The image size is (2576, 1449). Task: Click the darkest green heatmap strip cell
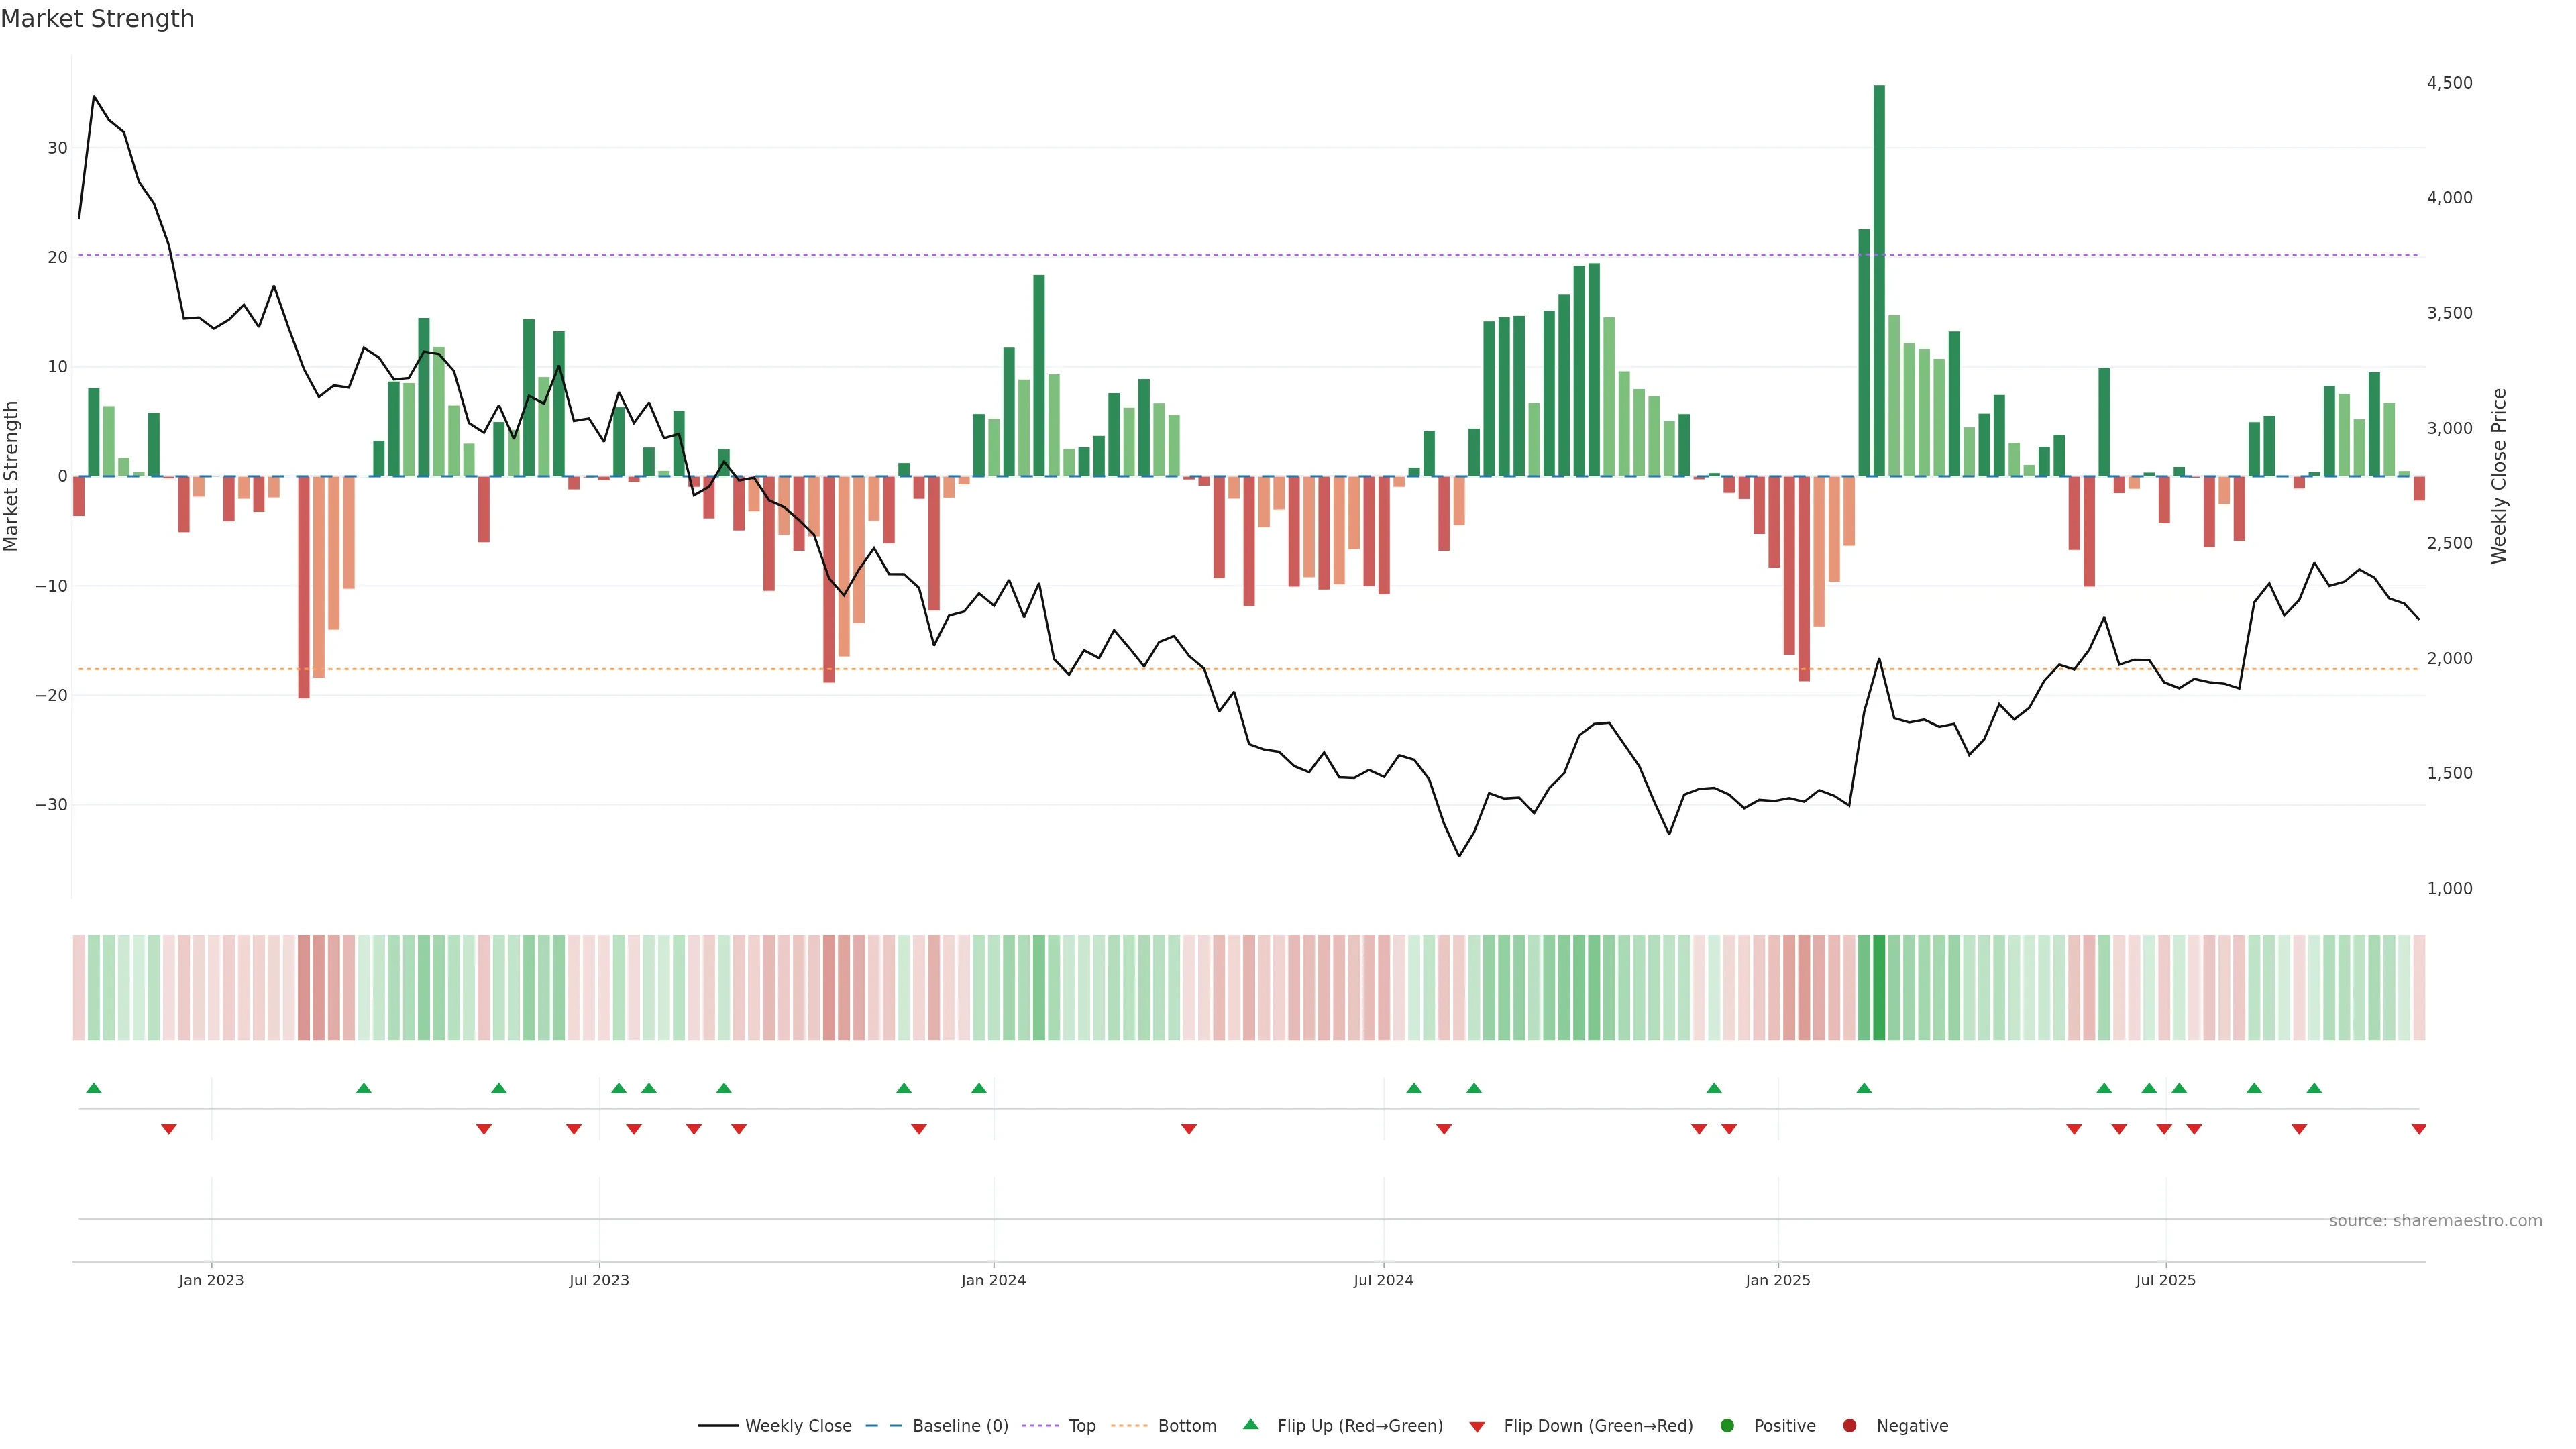[1879, 988]
